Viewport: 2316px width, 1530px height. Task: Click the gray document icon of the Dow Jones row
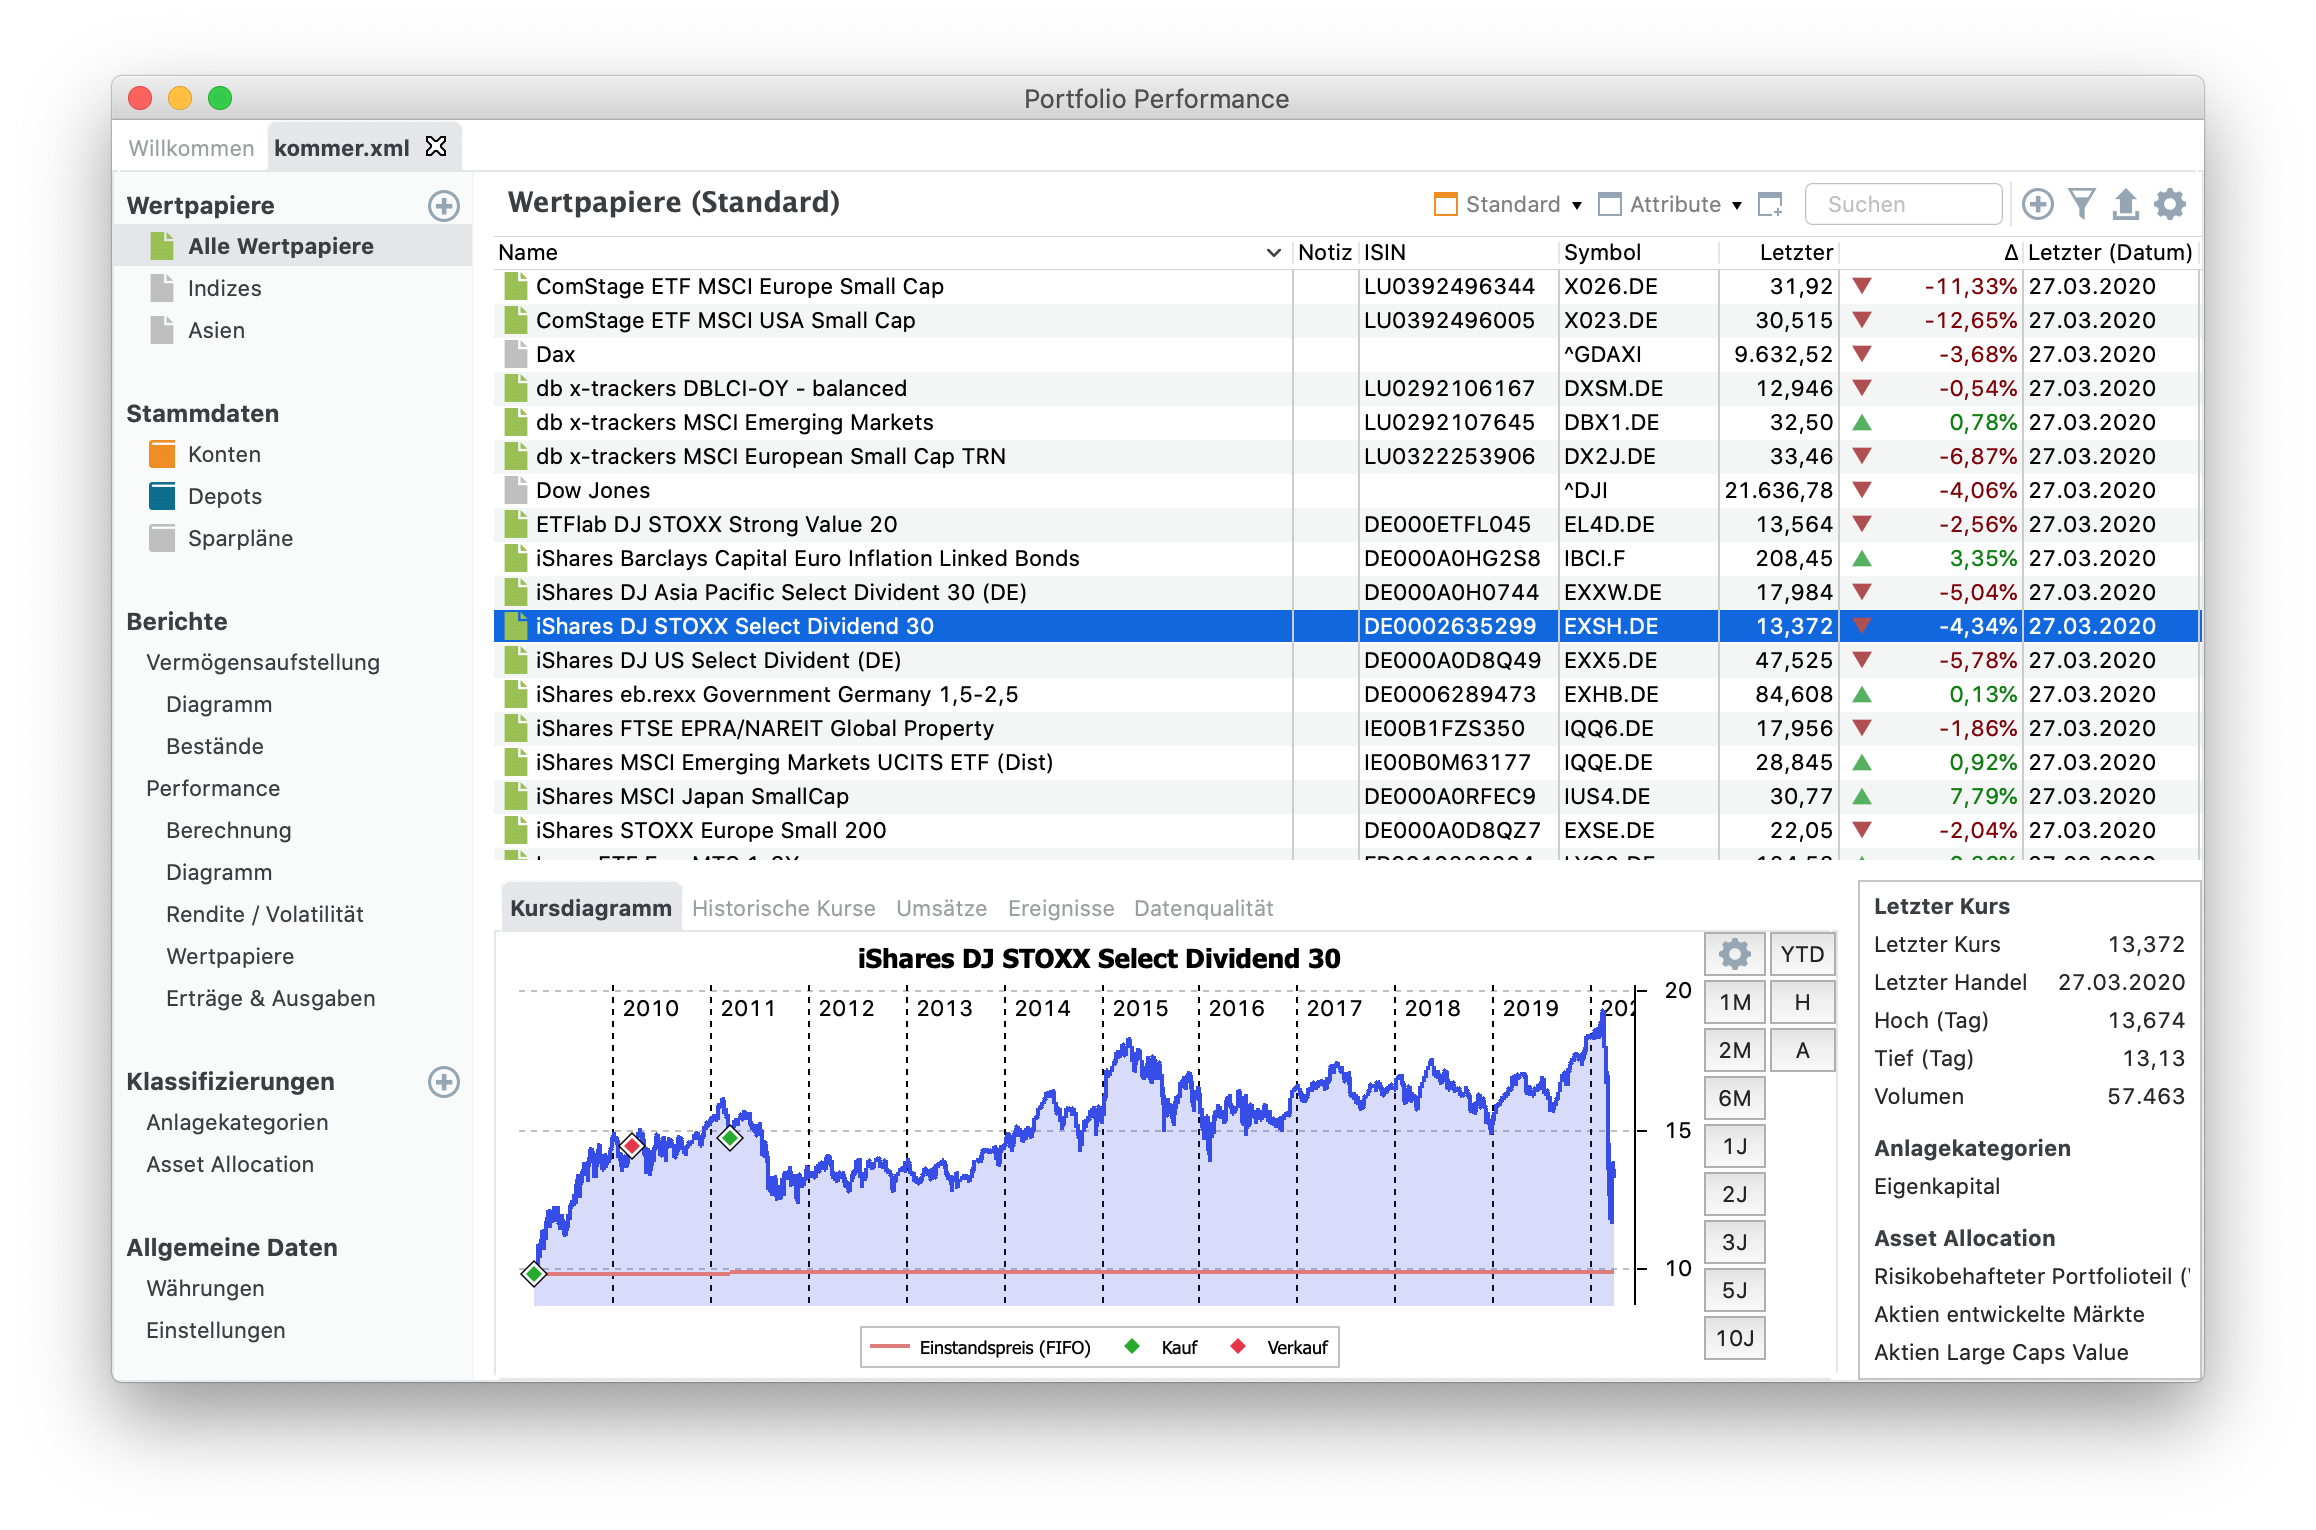click(x=516, y=490)
